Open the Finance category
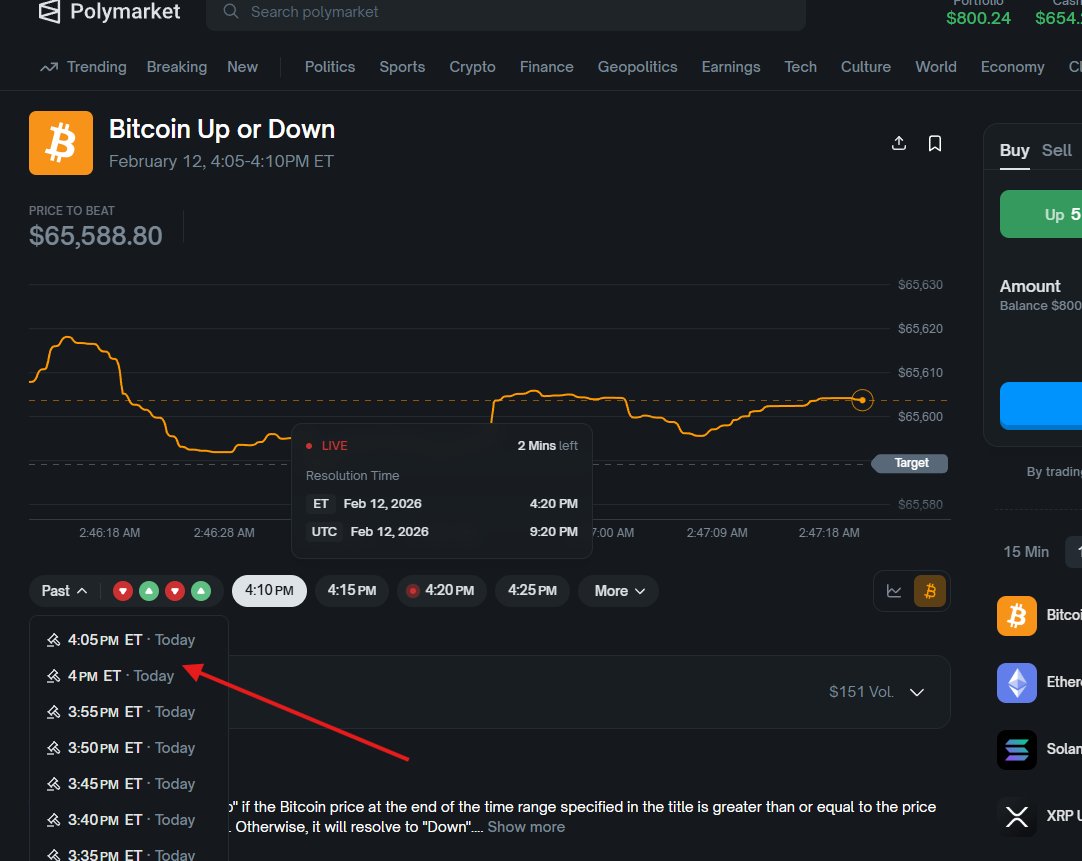Viewport: 1082px width, 861px height. (x=547, y=67)
